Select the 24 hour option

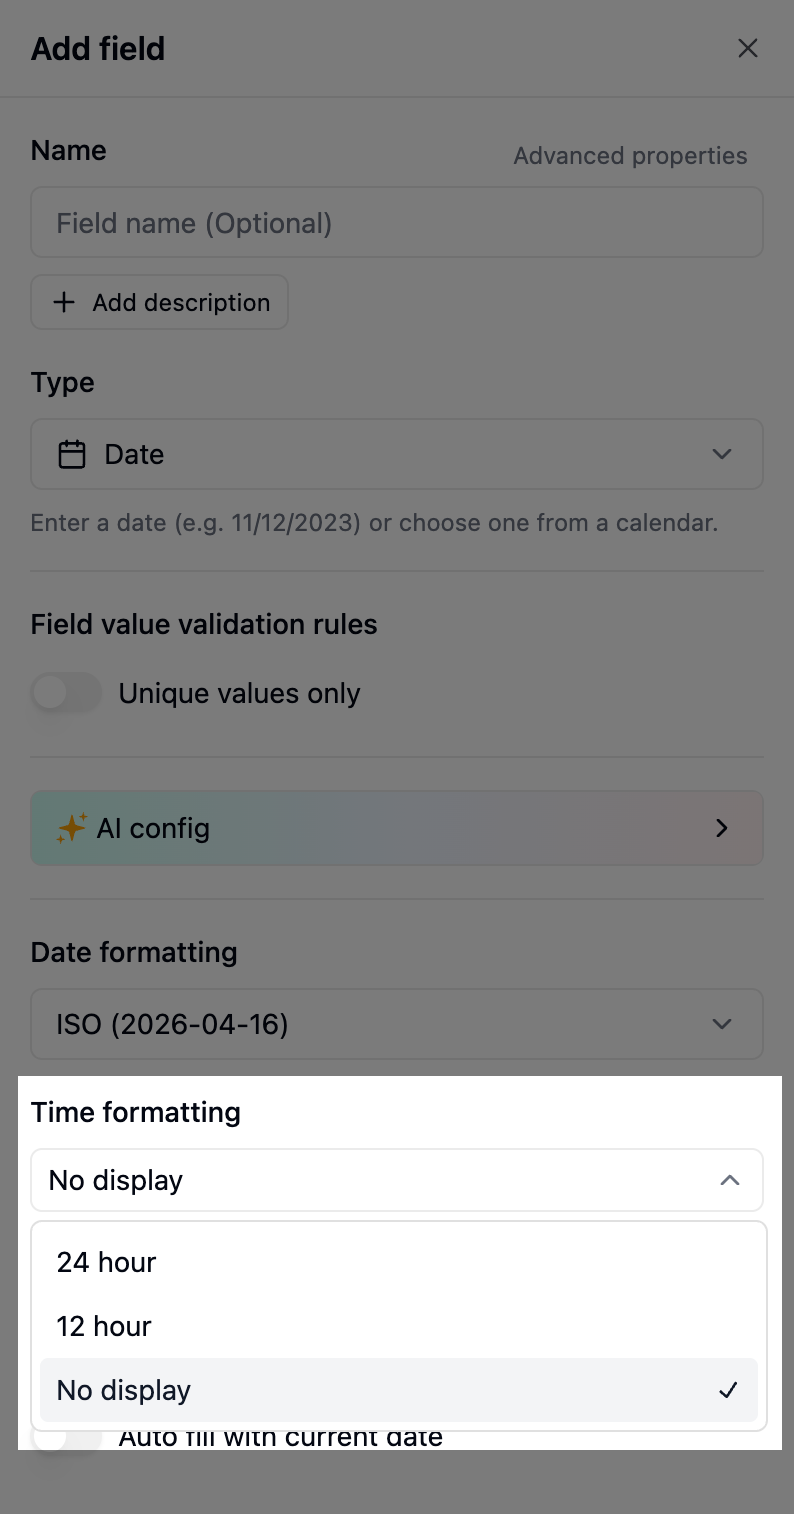(107, 1262)
